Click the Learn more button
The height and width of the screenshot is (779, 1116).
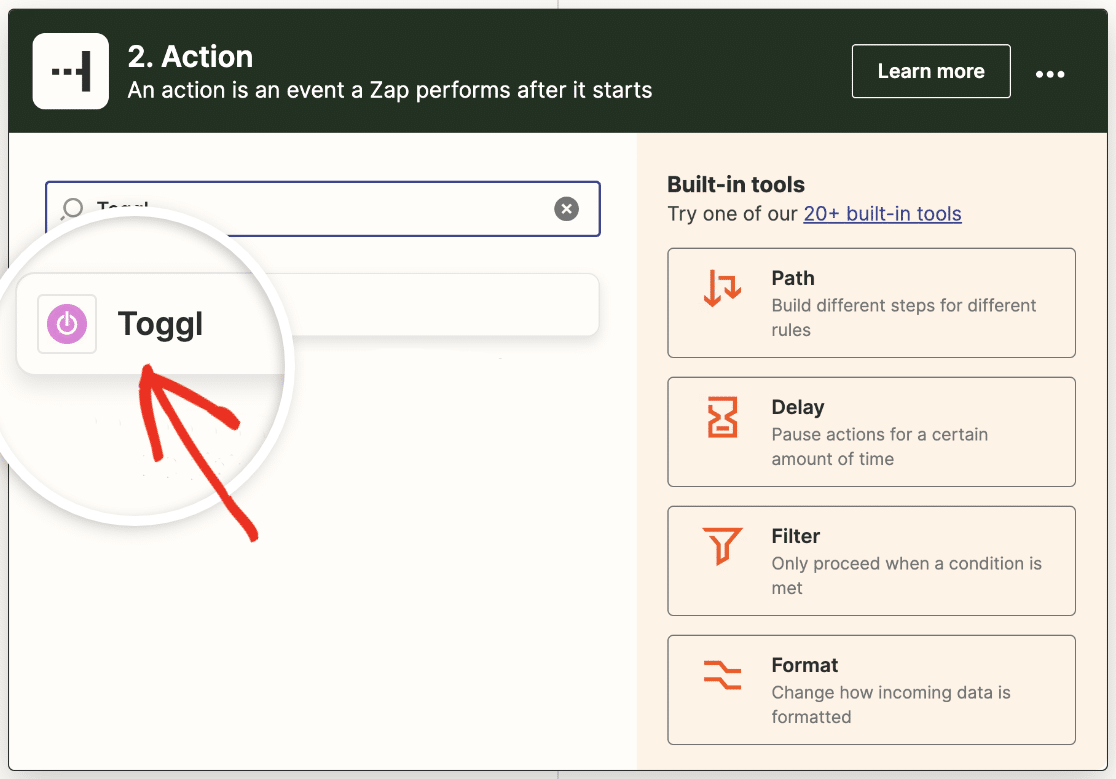tap(931, 71)
